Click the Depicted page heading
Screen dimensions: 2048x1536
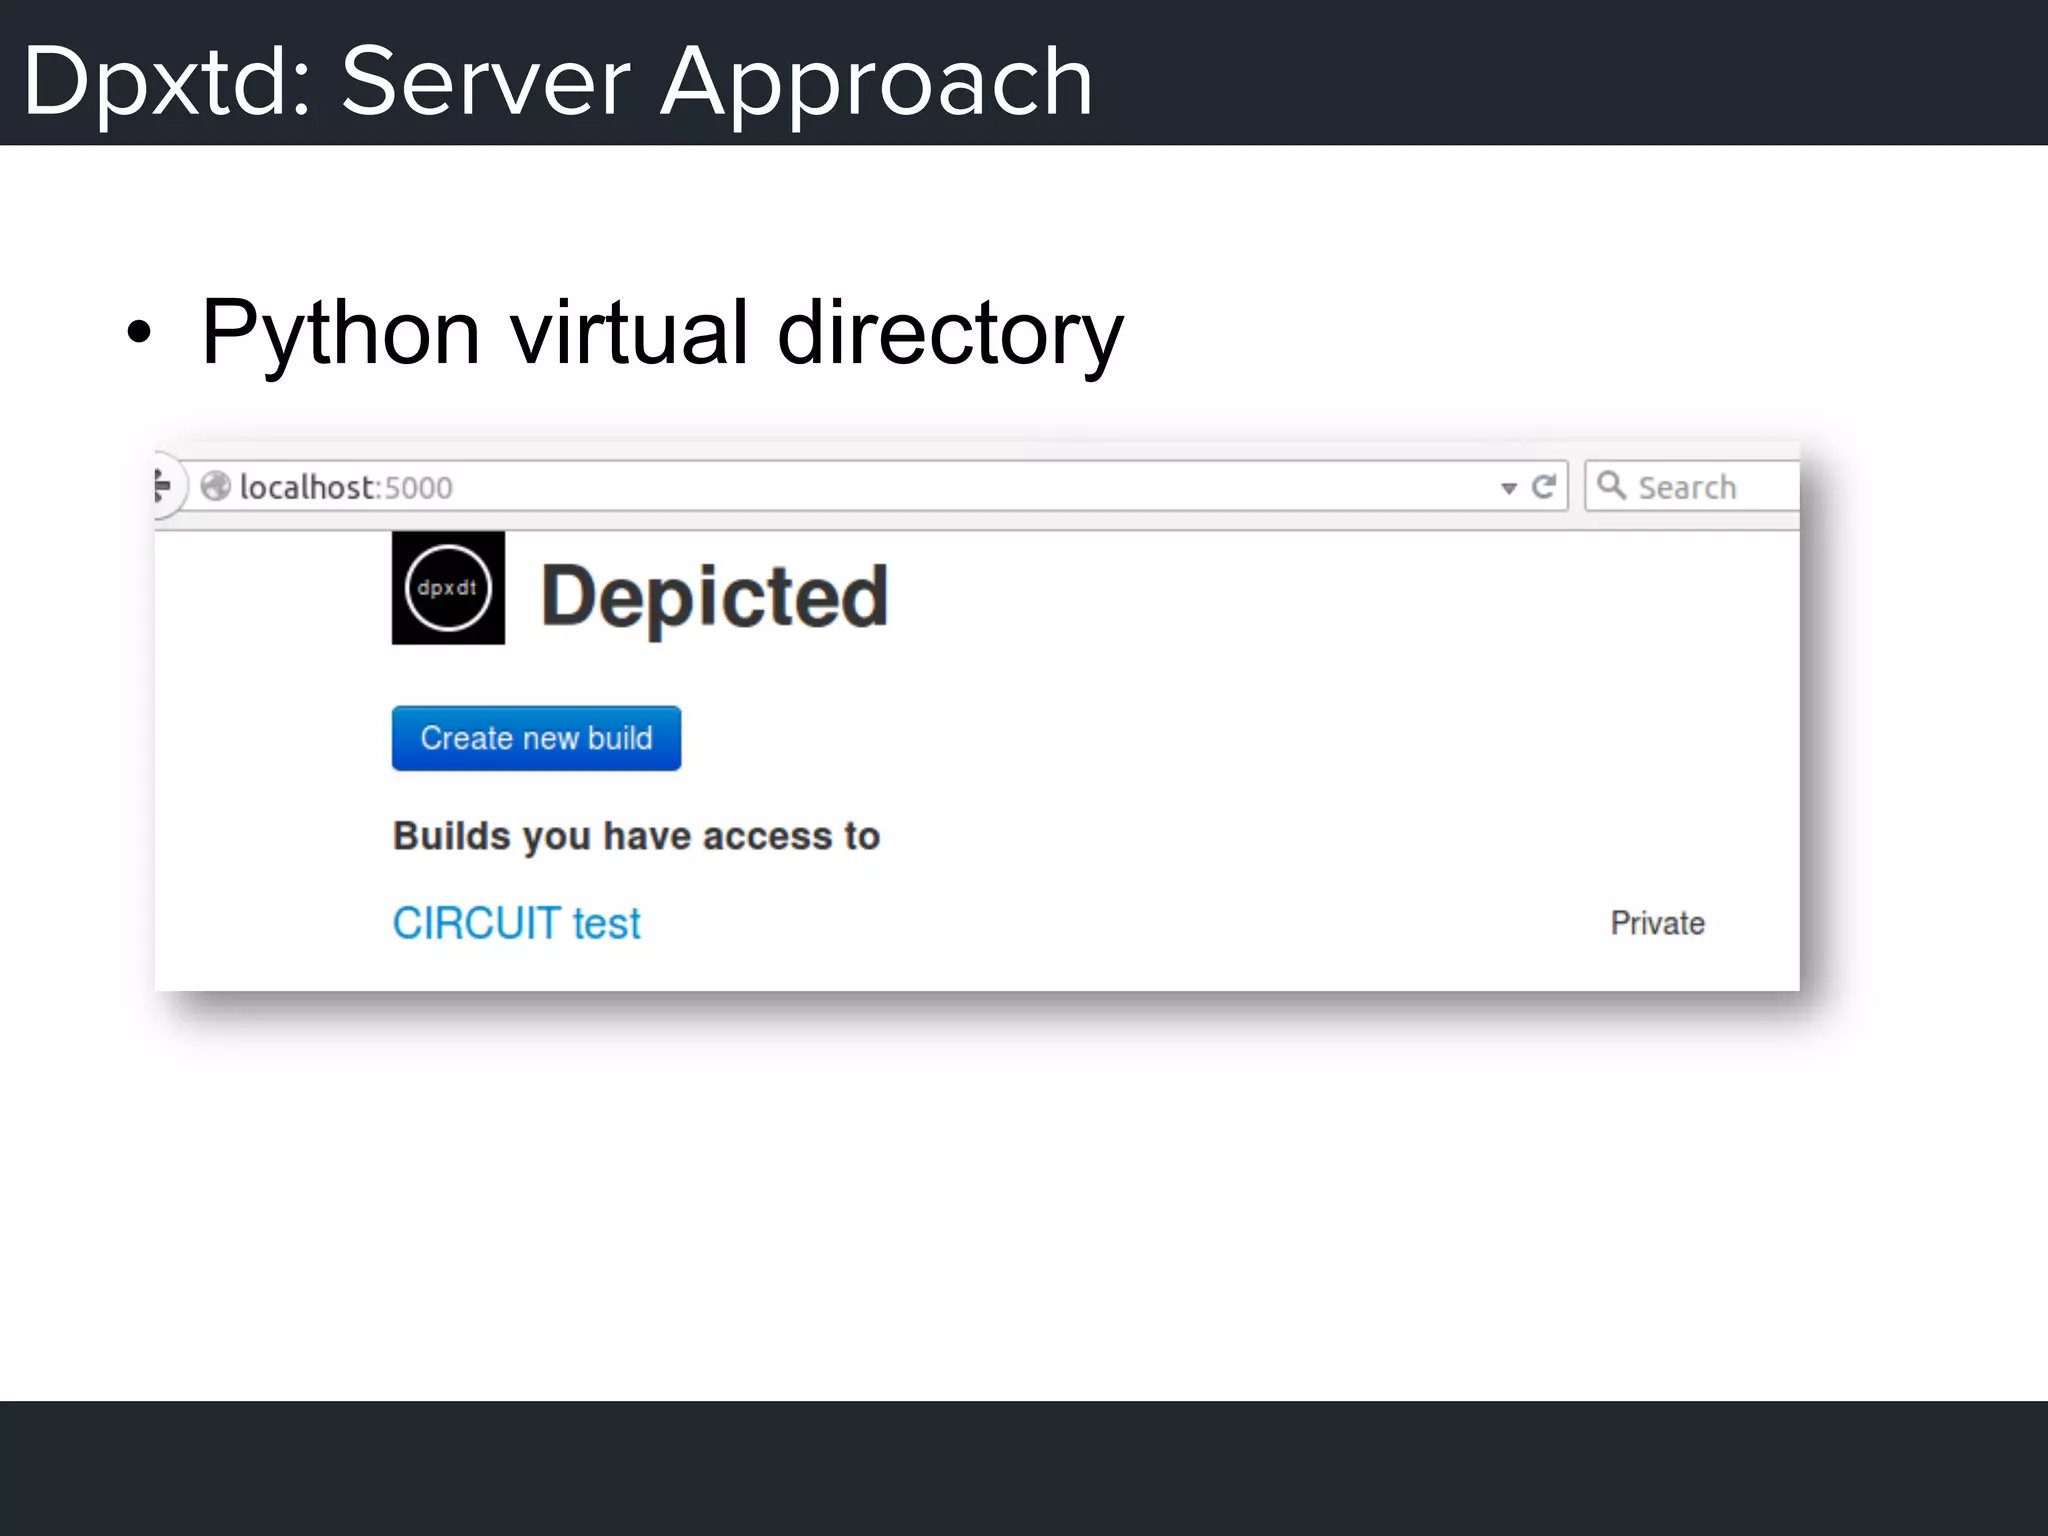[714, 597]
